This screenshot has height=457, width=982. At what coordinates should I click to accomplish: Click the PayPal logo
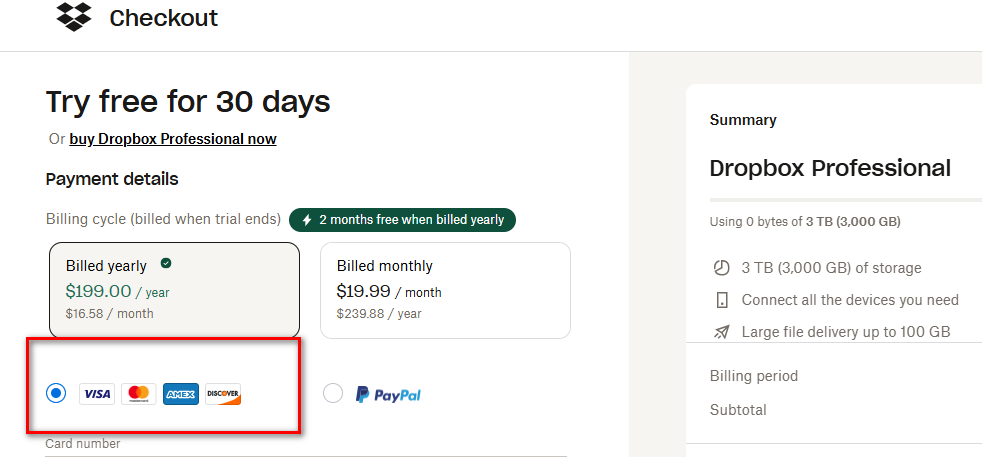coord(388,395)
